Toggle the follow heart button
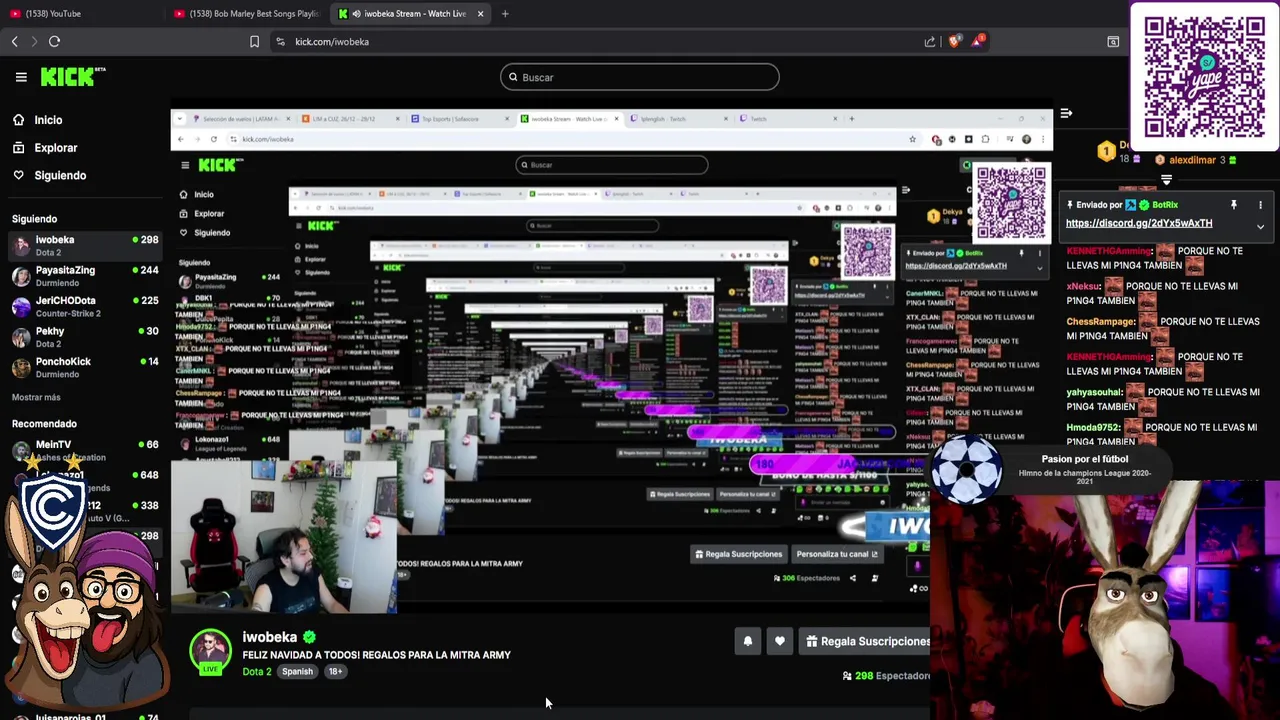 click(x=779, y=641)
